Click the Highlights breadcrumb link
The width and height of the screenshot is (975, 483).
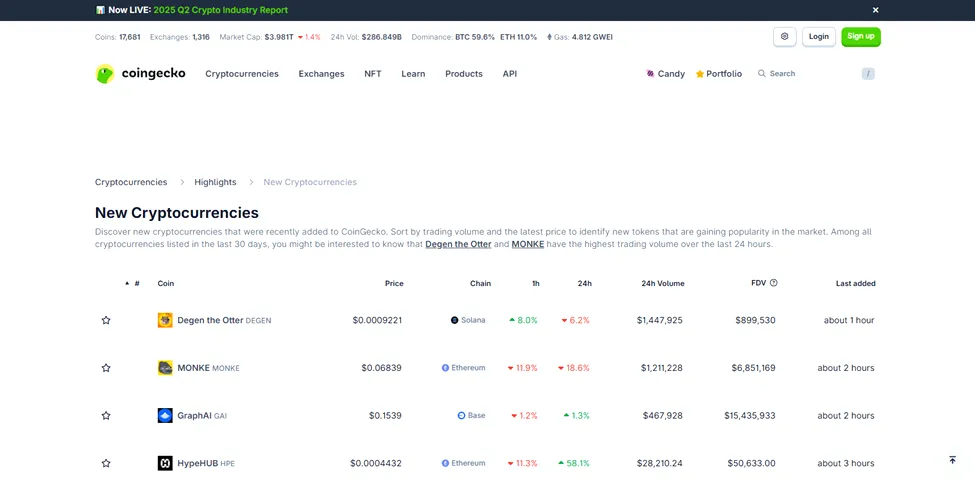215,182
